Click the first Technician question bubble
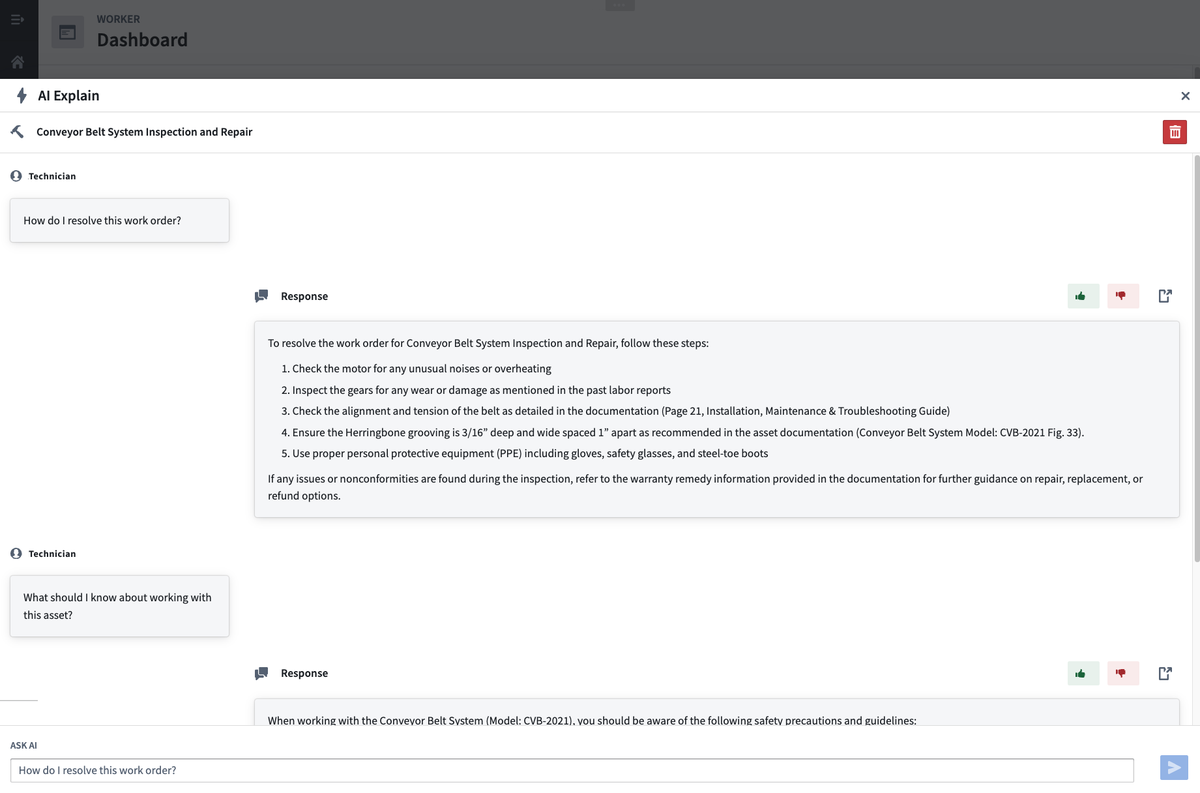1200x793 pixels. tap(119, 220)
